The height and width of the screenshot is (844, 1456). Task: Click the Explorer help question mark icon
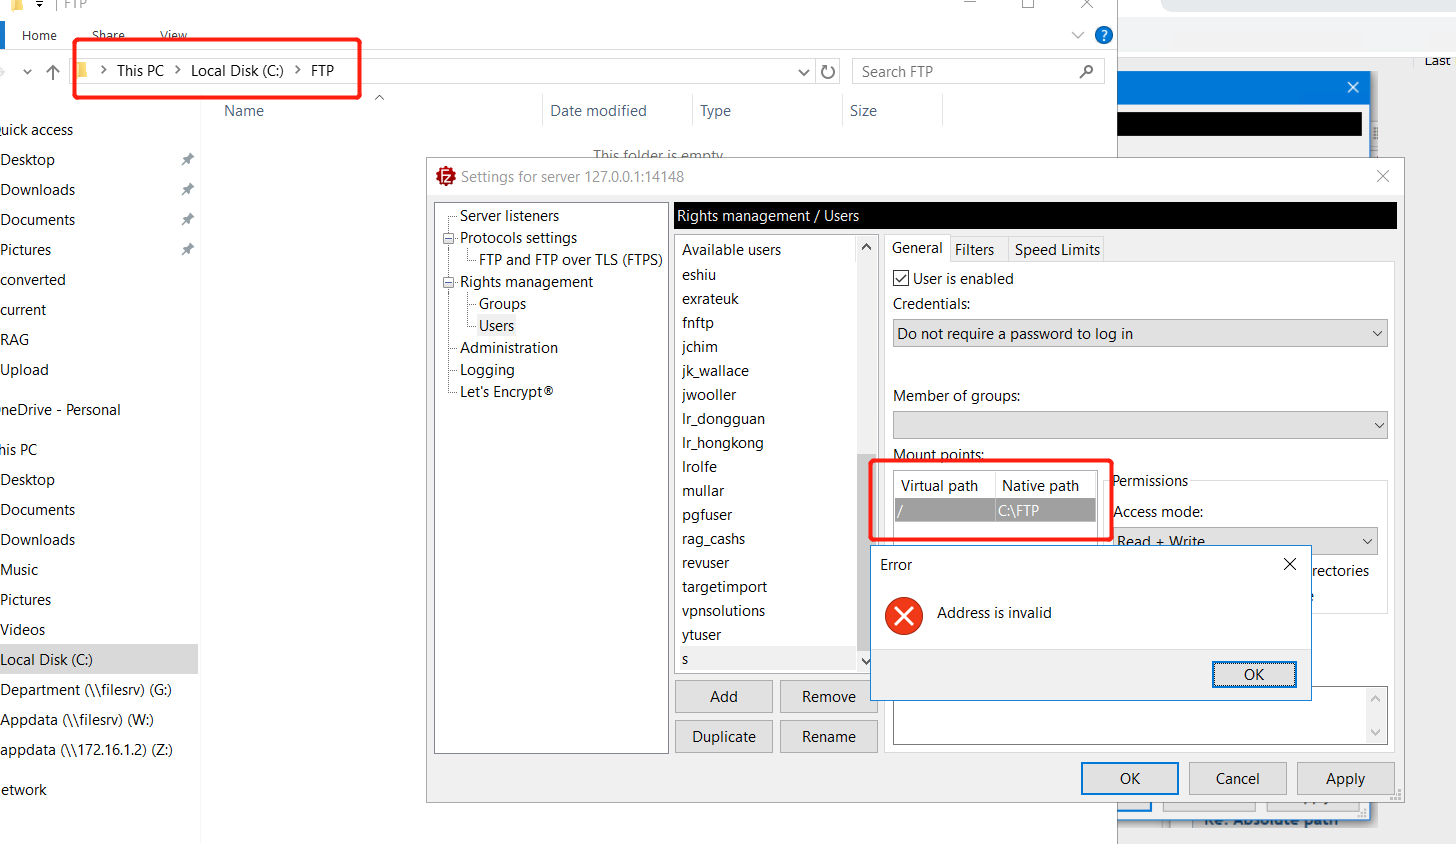(x=1104, y=35)
